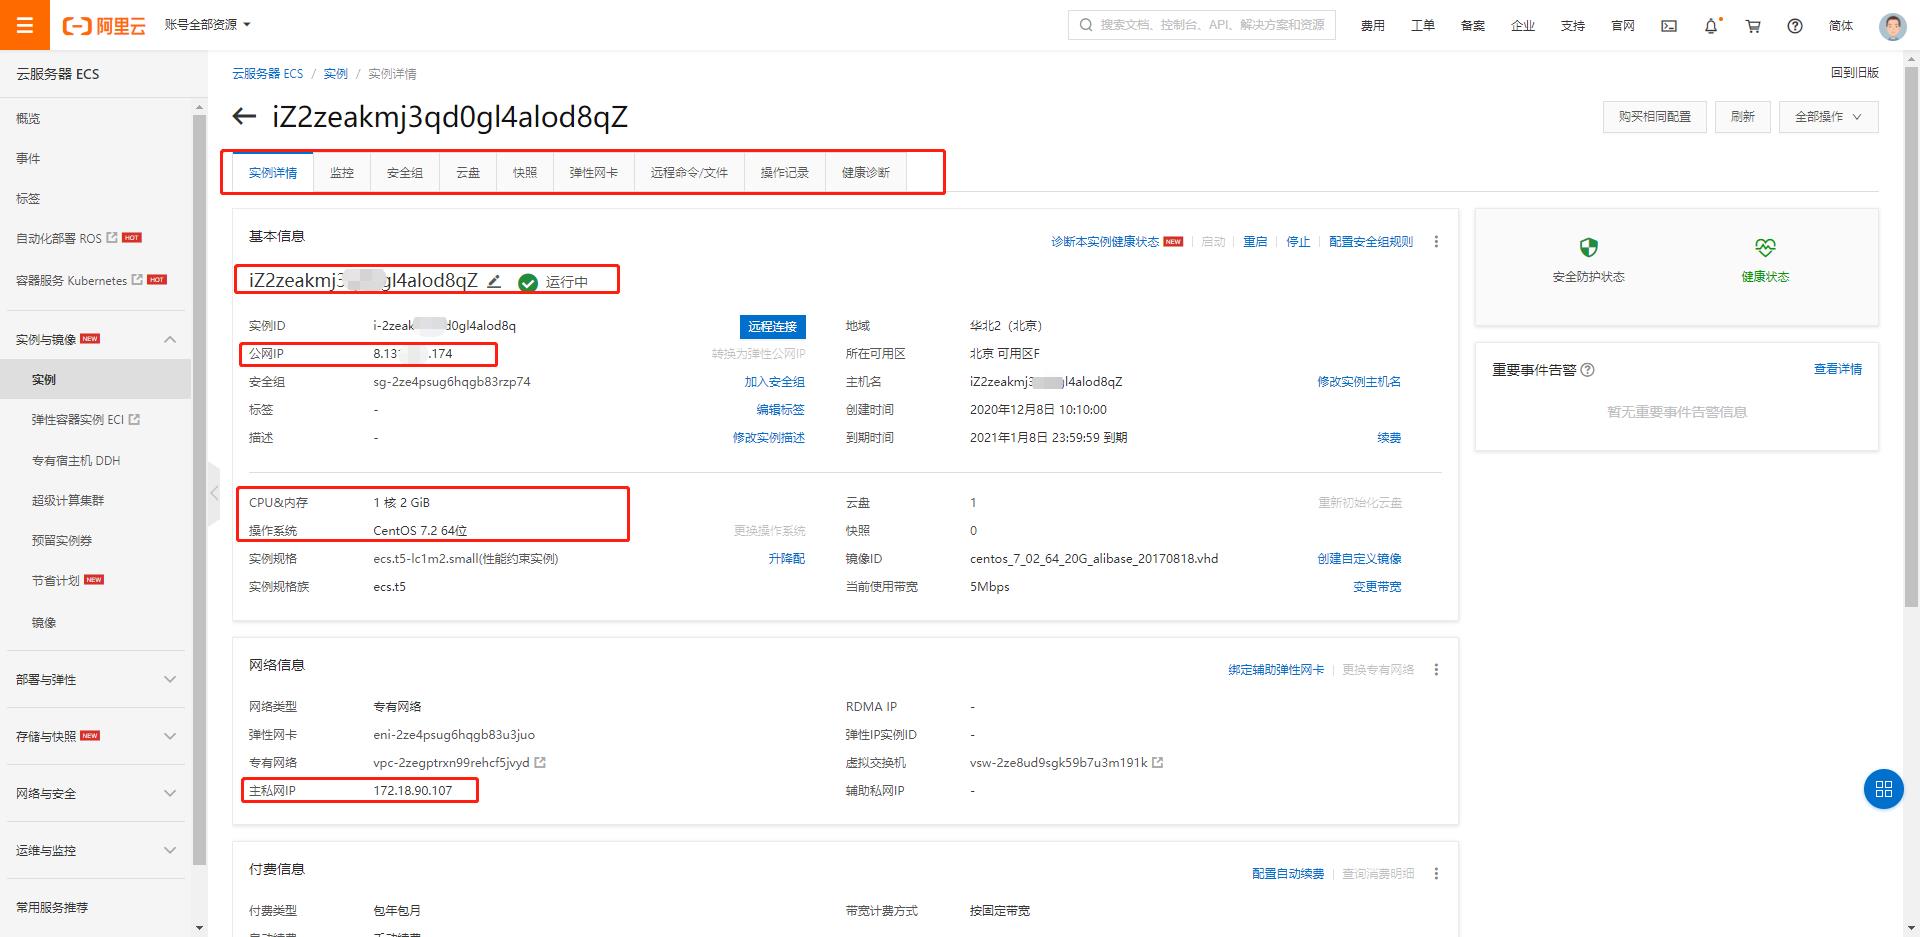Click the sidebar vertical scrollbar
1920x937 pixels.
tap(199, 488)
